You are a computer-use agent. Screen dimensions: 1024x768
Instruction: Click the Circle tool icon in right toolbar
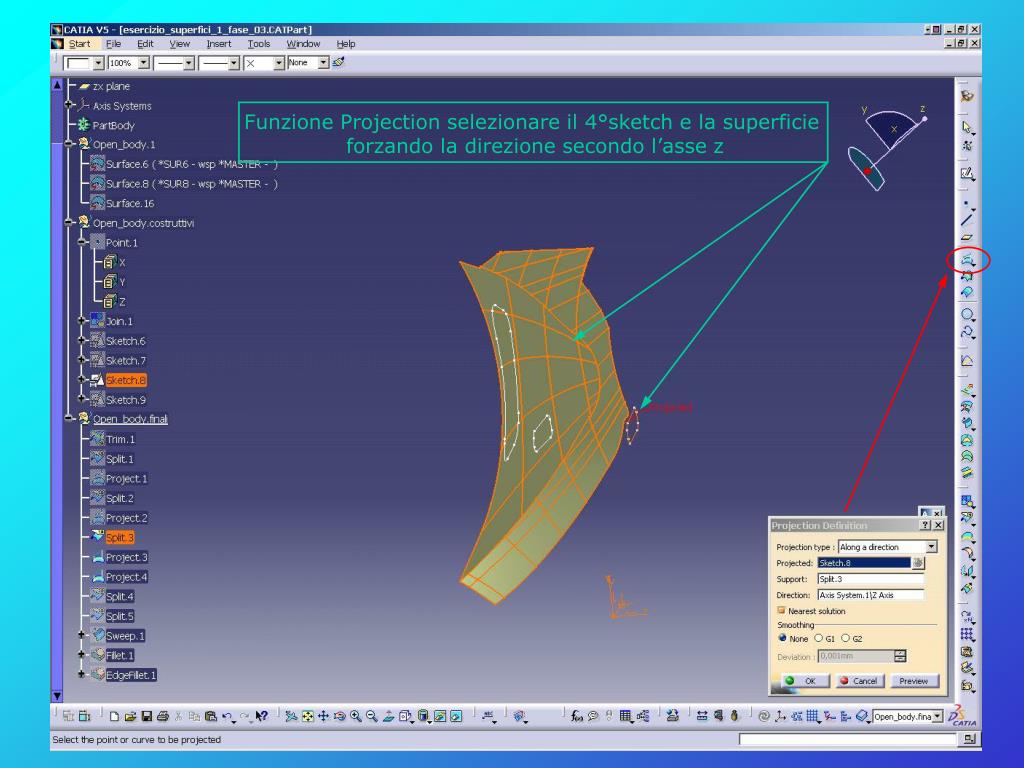(x=967, y=314)
